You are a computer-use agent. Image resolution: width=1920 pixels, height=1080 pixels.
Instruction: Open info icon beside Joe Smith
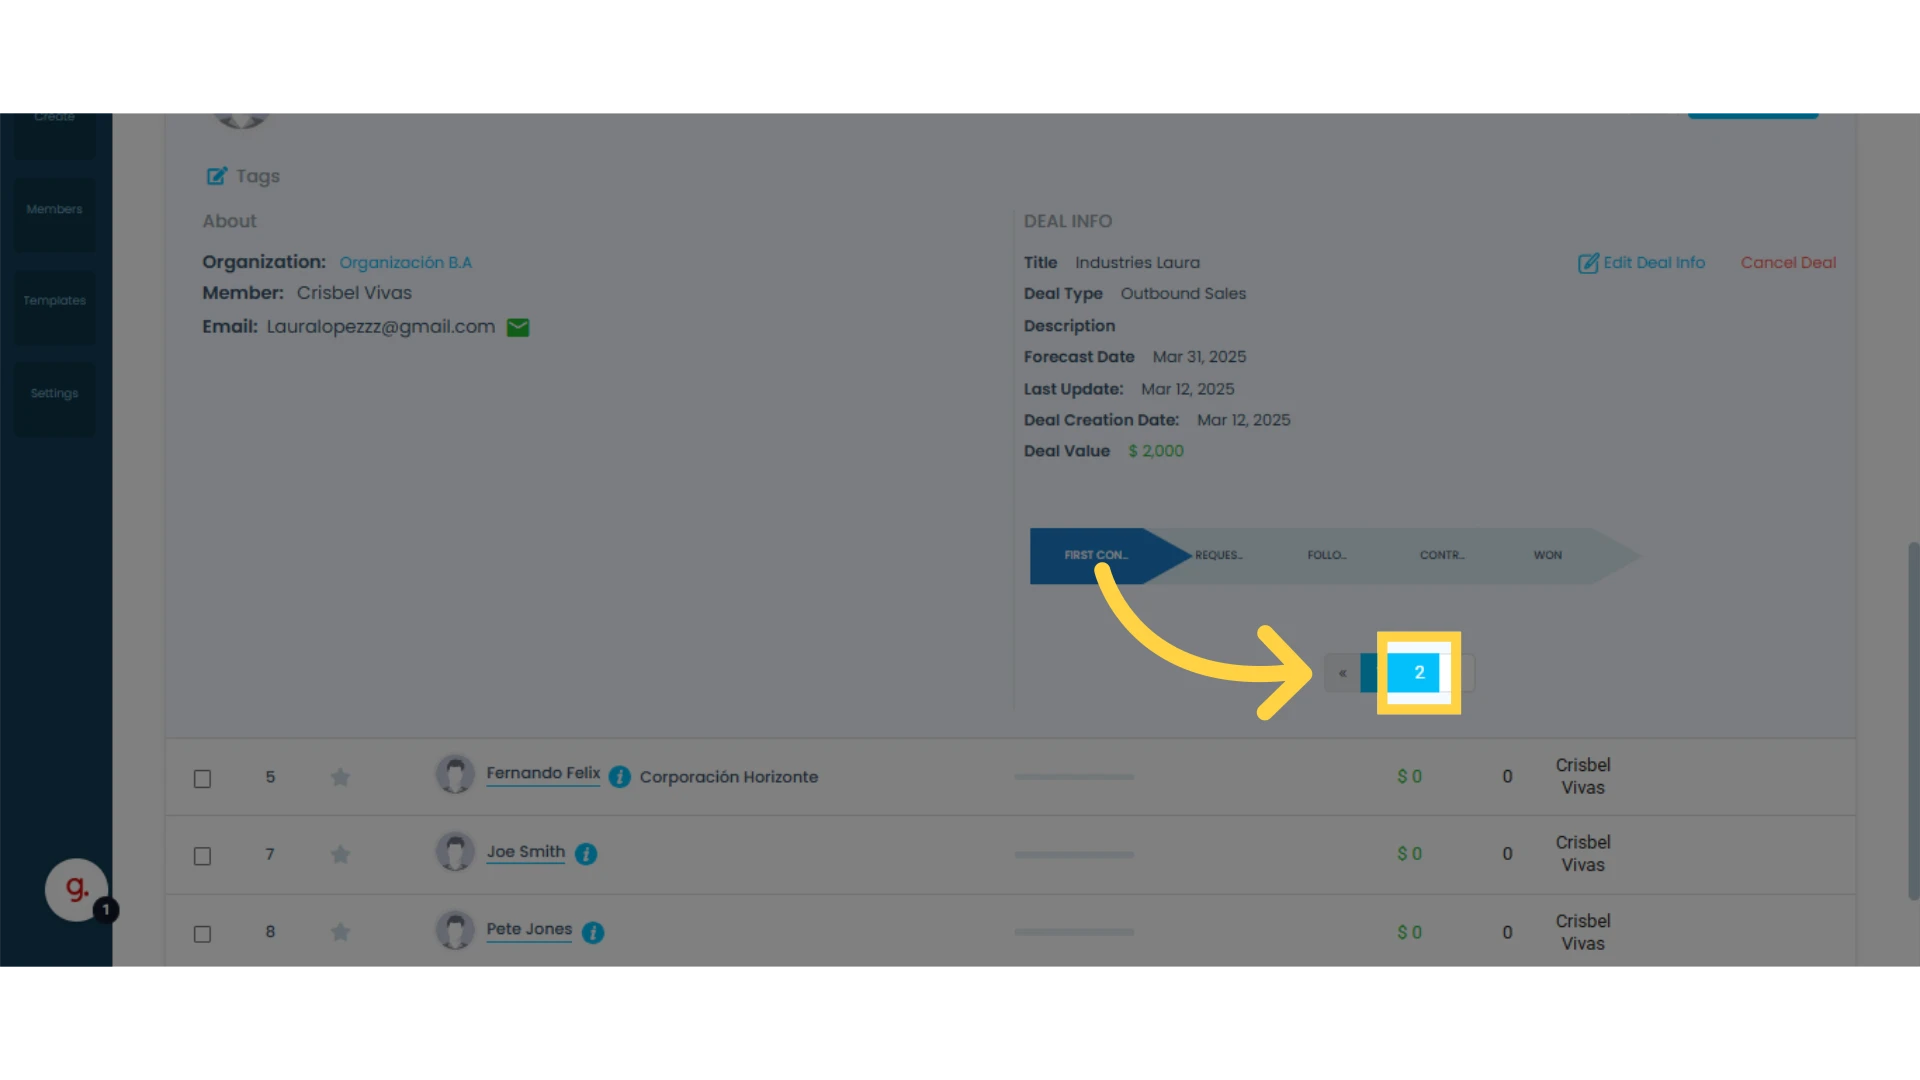[586, 854]
